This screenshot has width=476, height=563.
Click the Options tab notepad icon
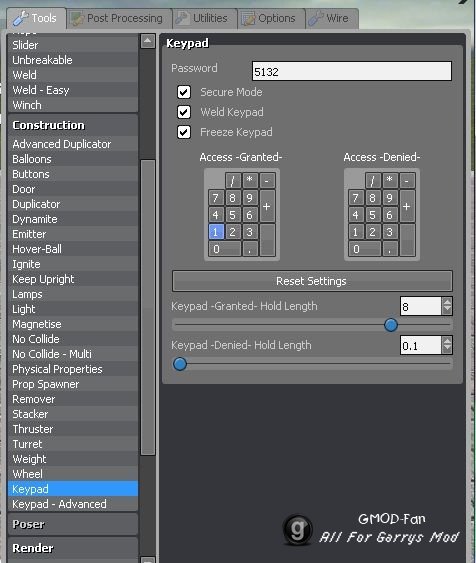[x=248, y=19]
